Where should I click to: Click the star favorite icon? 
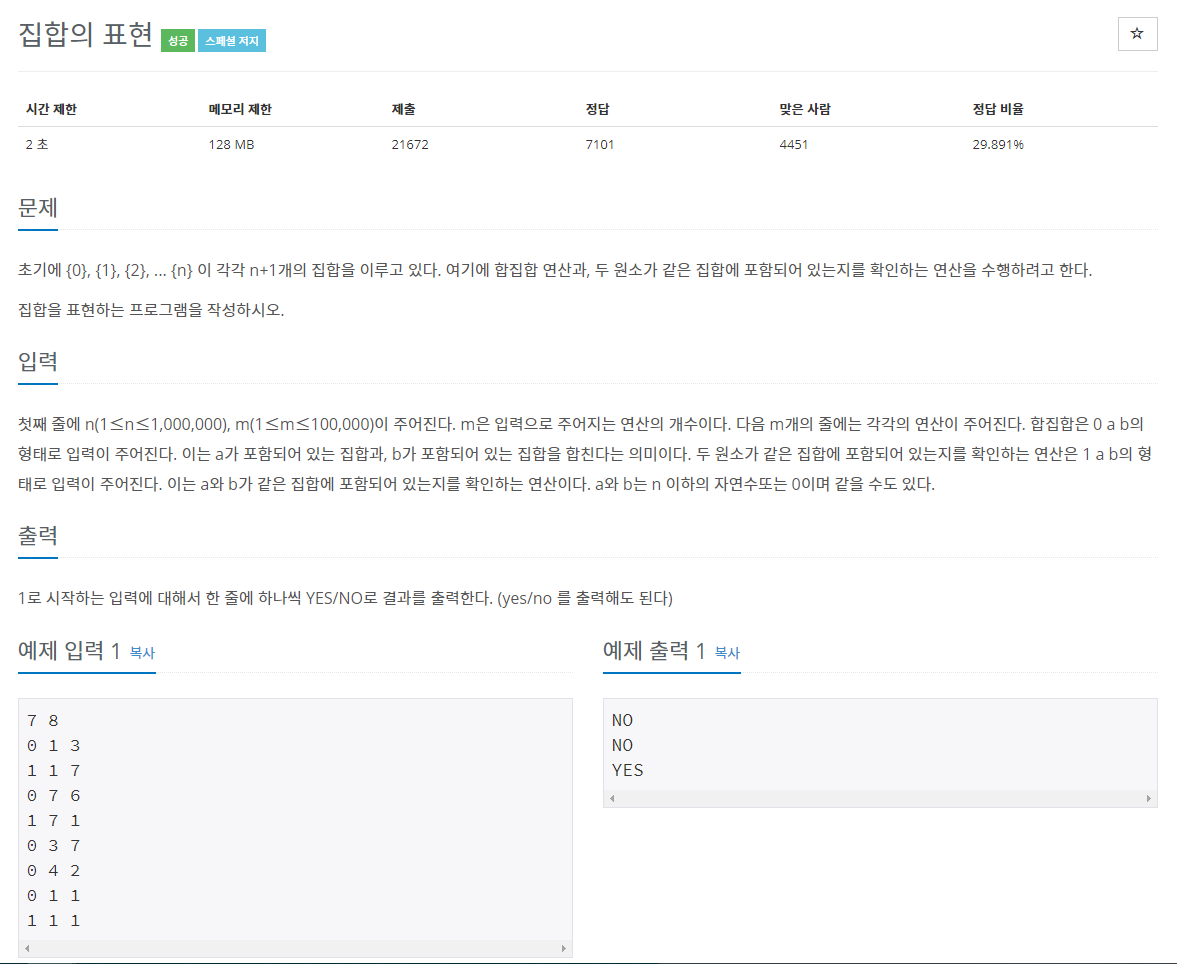[1136, 34]
